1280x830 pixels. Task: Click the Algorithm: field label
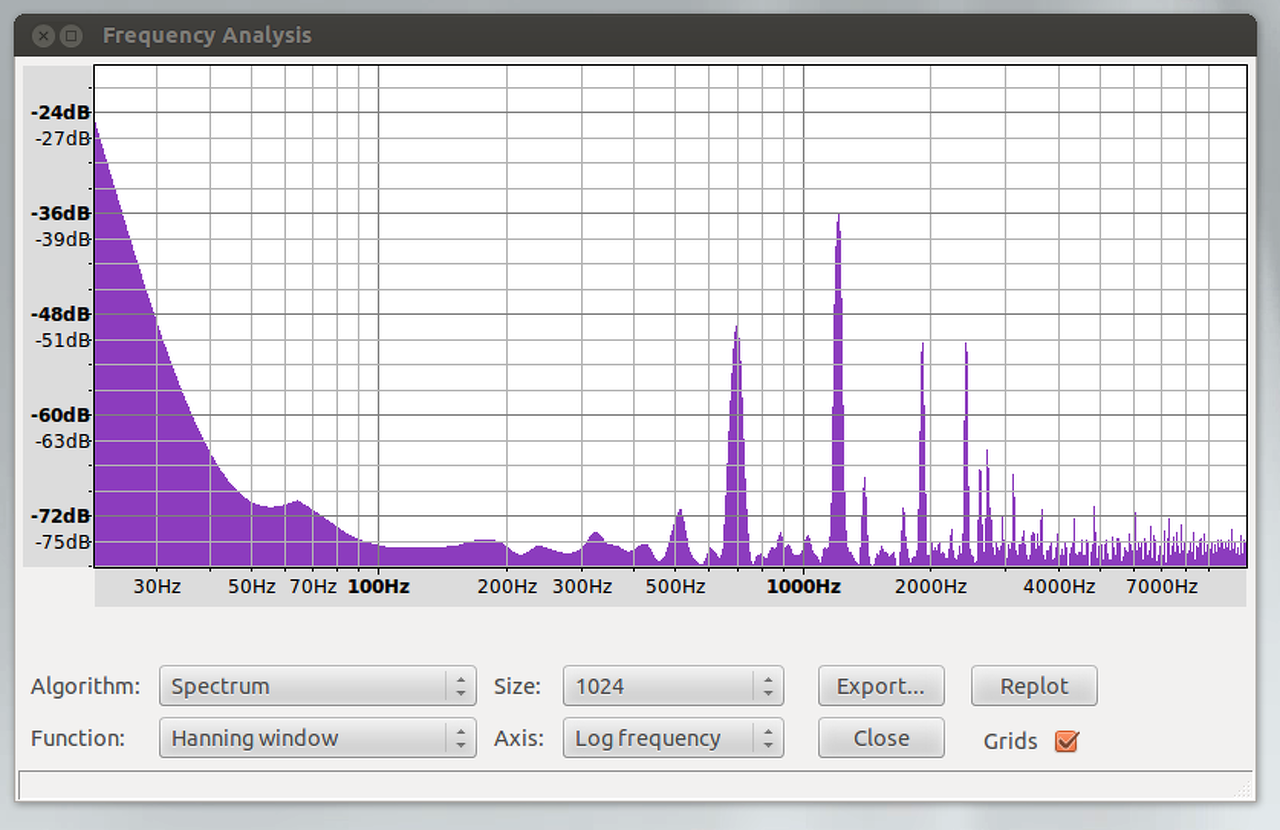coord(86,687)
